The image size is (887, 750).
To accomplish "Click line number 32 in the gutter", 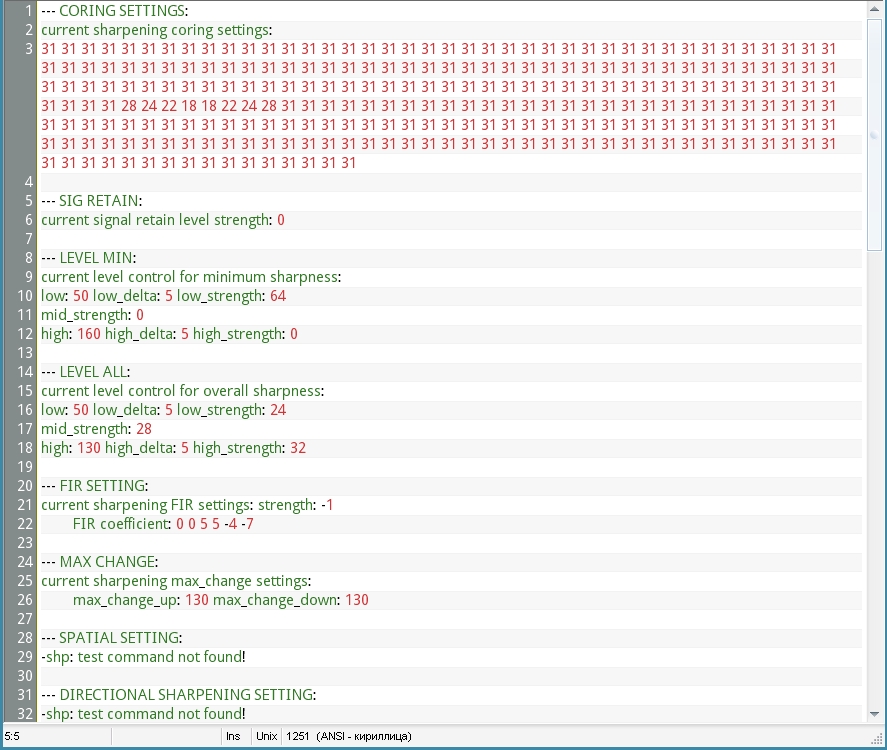I will [25, 714].
